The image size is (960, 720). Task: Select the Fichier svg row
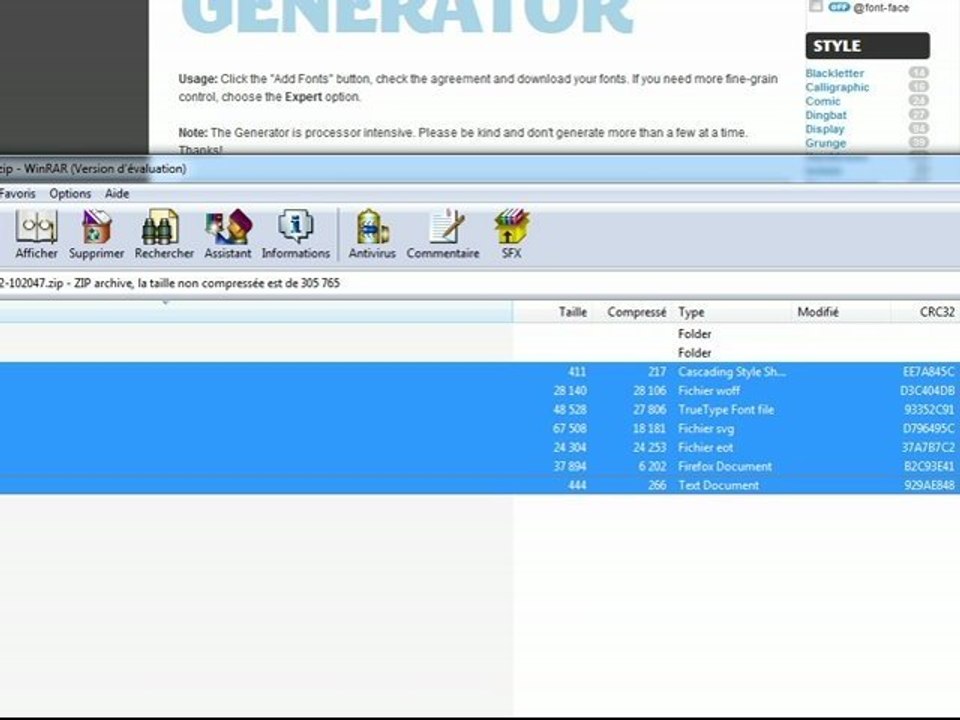point(480,429)
